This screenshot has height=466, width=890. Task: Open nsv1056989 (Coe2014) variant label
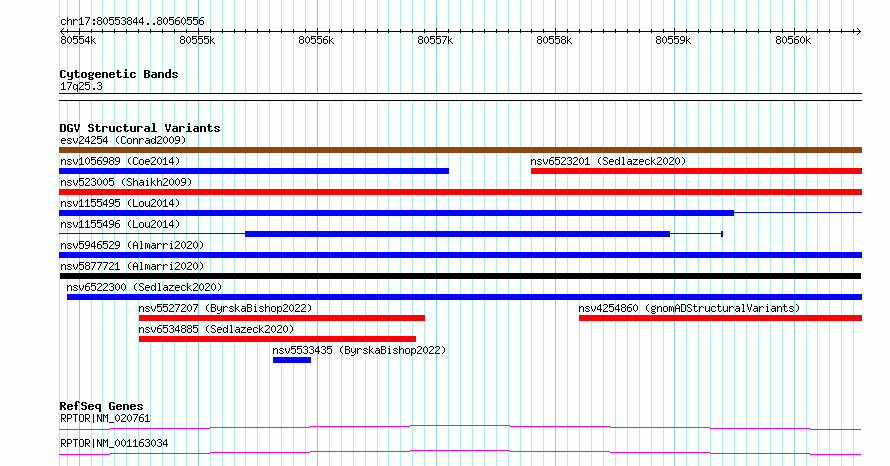point(120,161)
